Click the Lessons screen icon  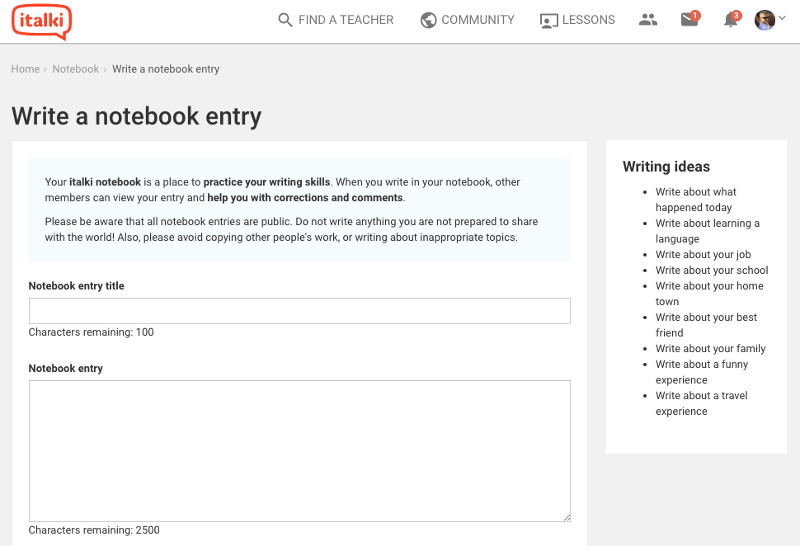548,20
